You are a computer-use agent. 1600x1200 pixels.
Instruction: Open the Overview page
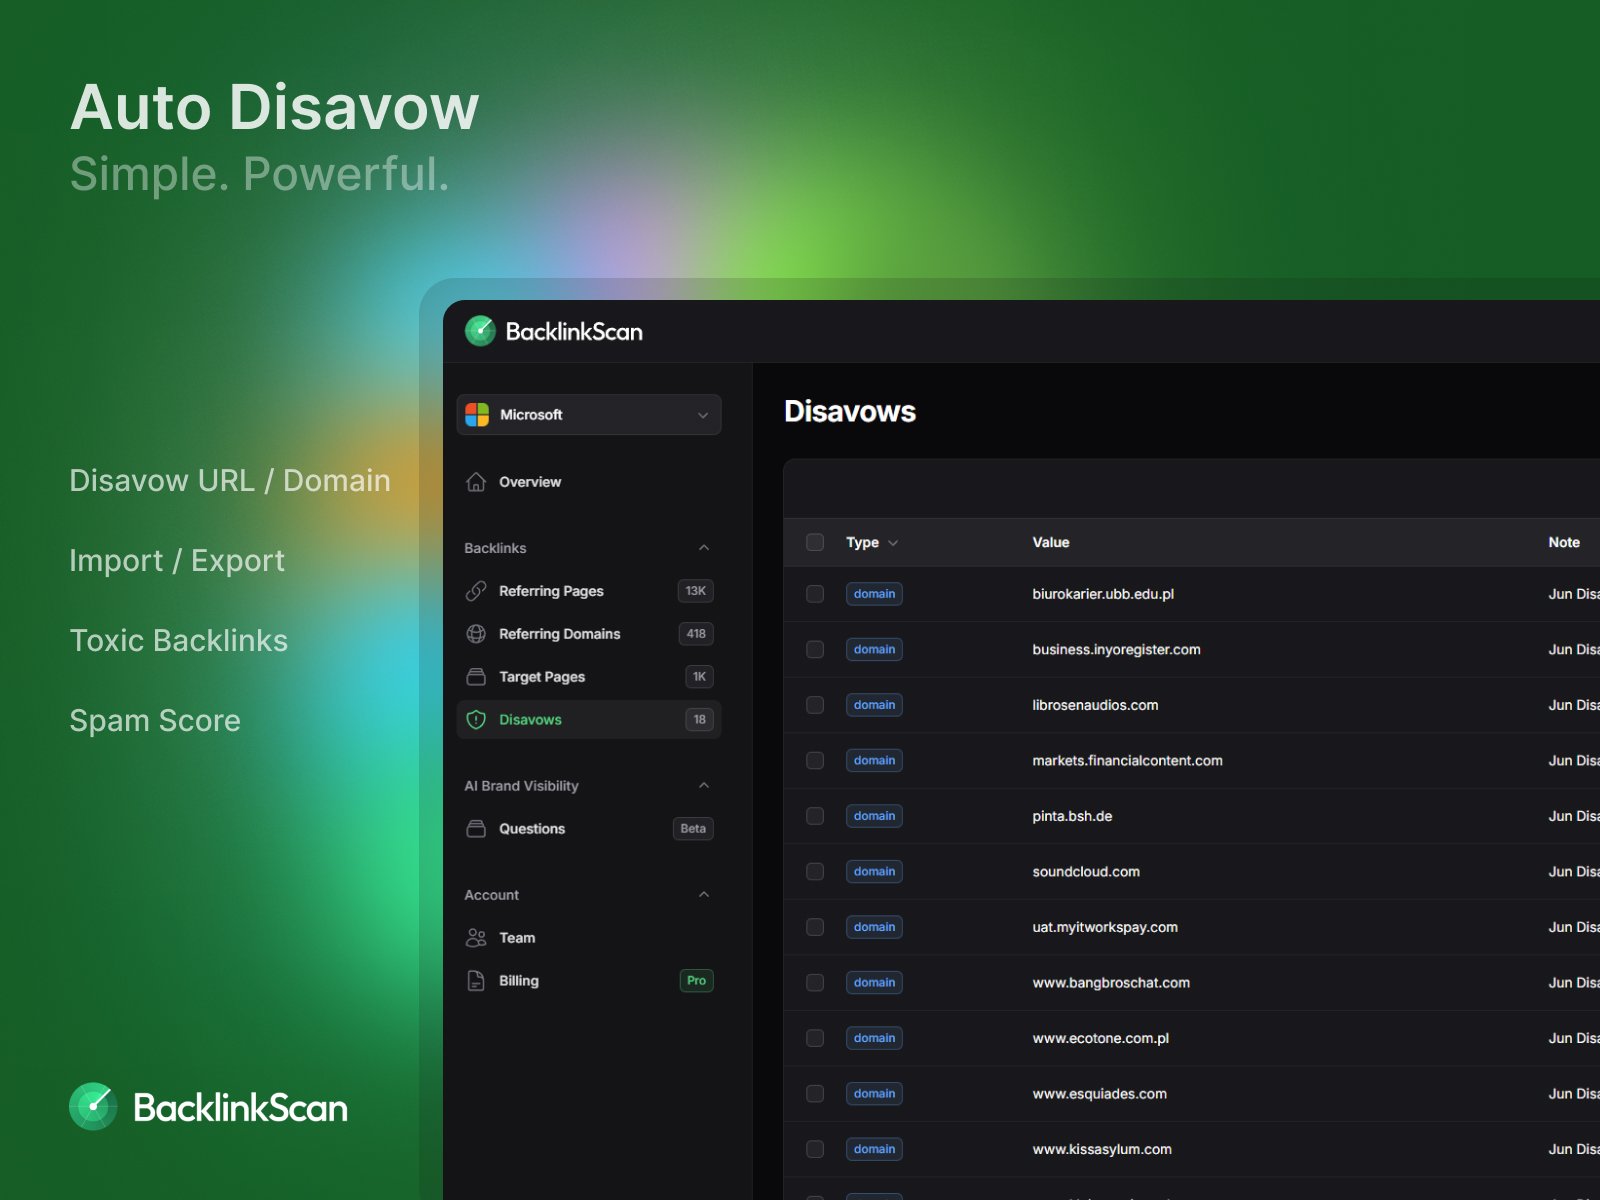coord(589,482)
